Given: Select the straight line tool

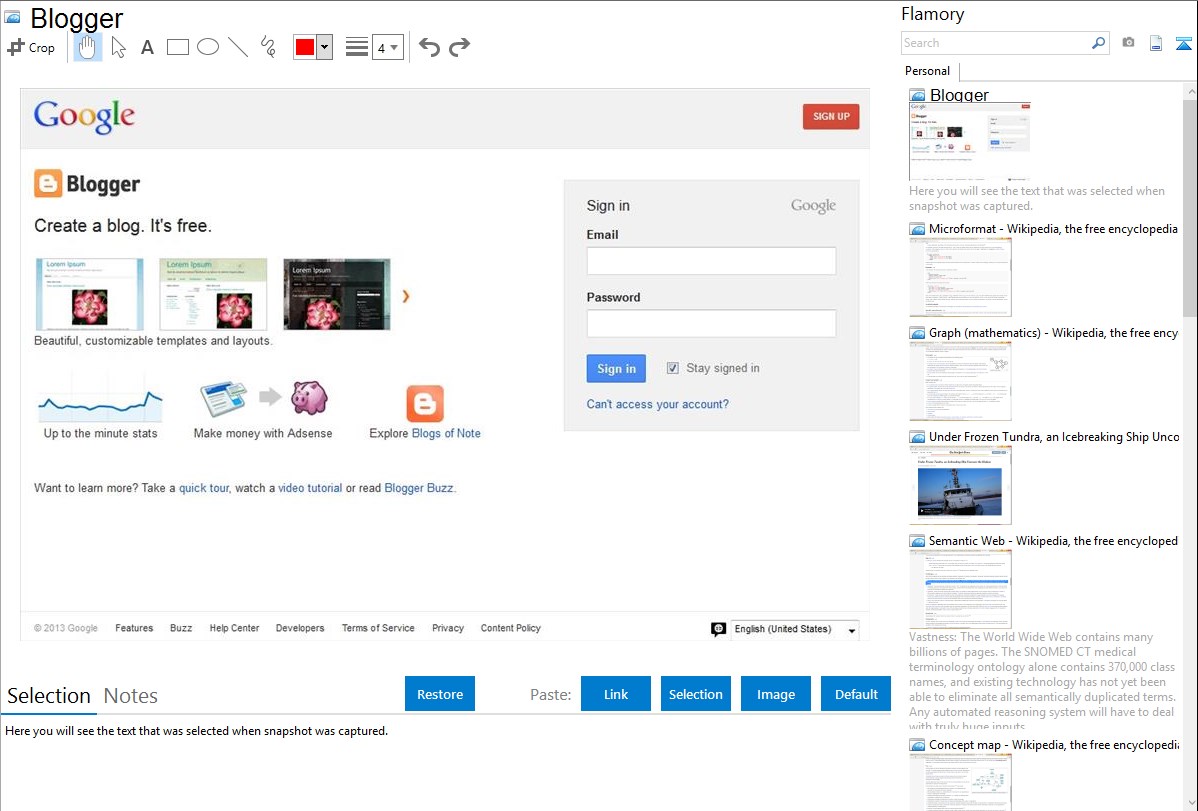Looking at the screenshot, I should [238, 47].
